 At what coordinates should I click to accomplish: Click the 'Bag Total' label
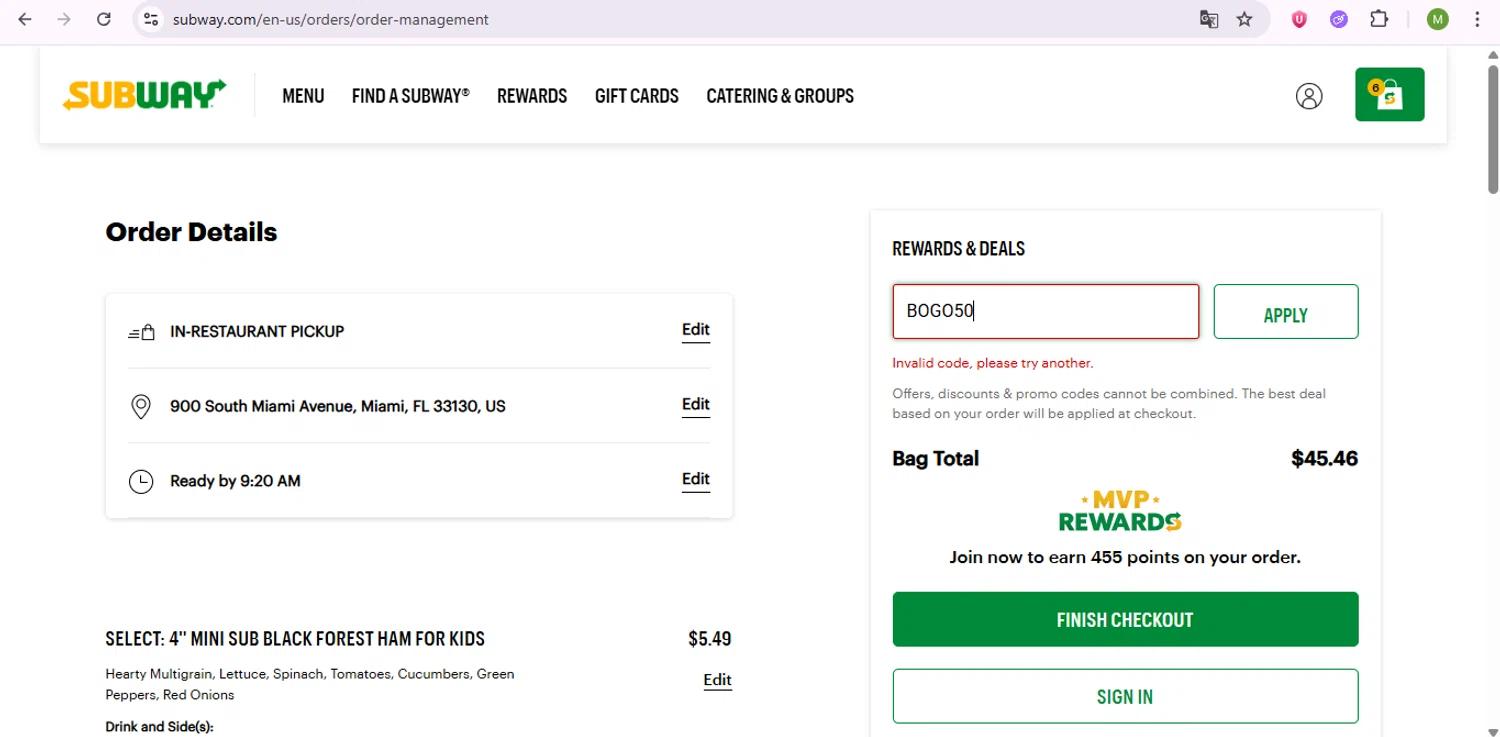point(935,459)
